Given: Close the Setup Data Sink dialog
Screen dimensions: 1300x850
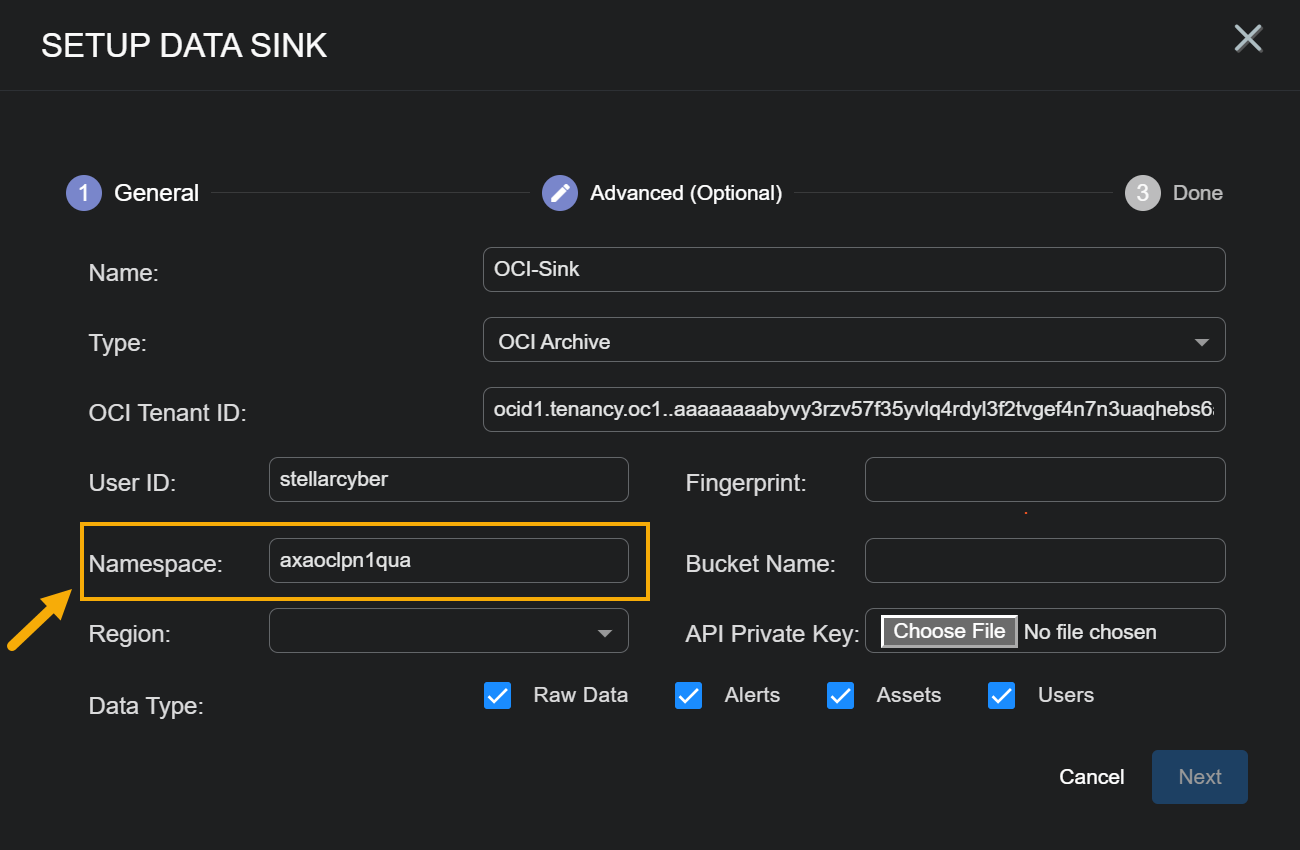Looking at the screenshot, I should [x=1248, y=39].
